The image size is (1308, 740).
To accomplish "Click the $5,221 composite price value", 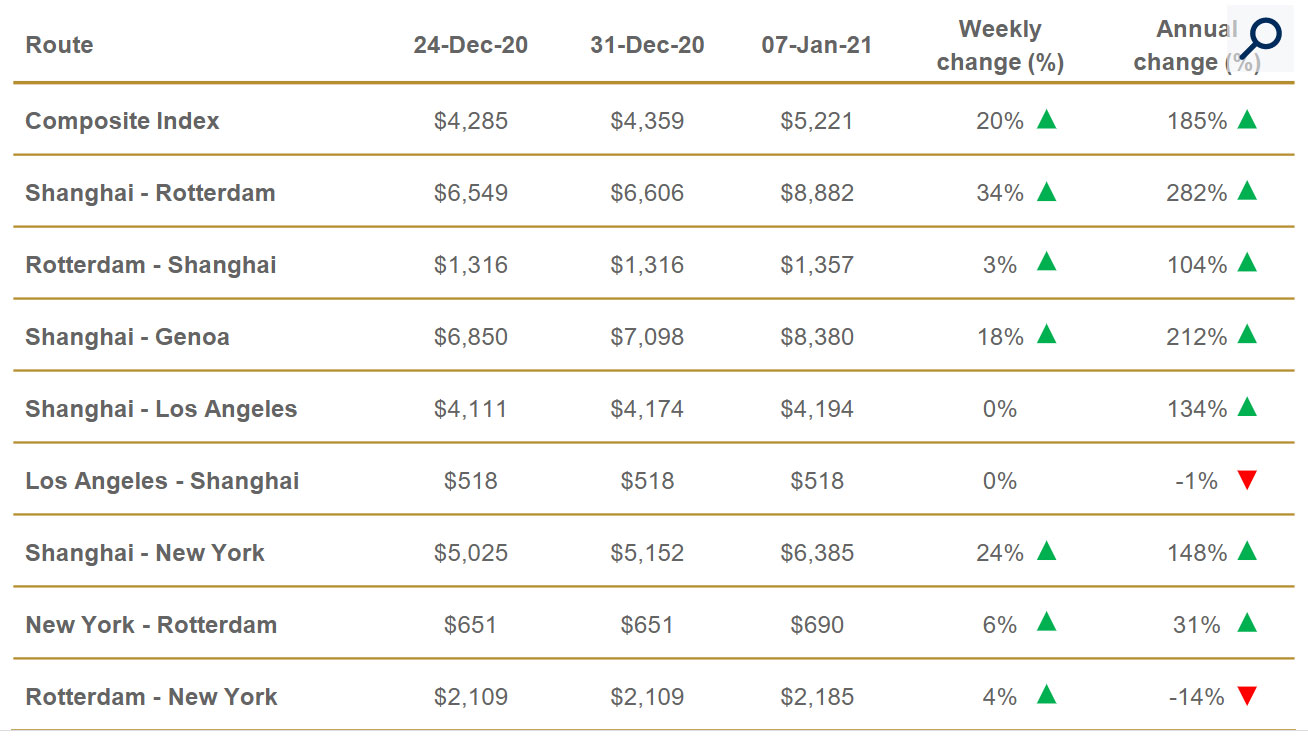I will point(817,121).
